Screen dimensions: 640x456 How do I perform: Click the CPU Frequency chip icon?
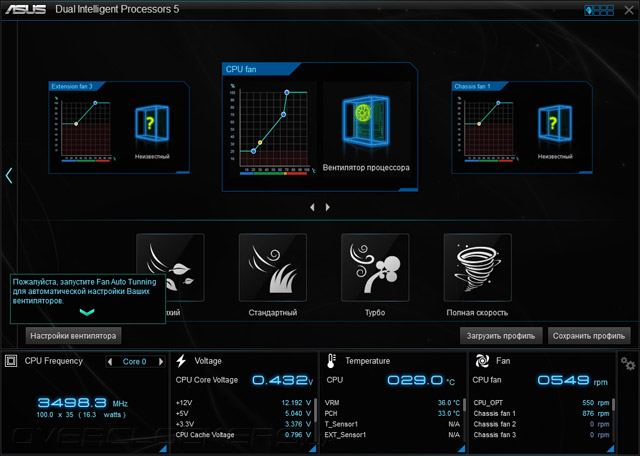[11, 361]
